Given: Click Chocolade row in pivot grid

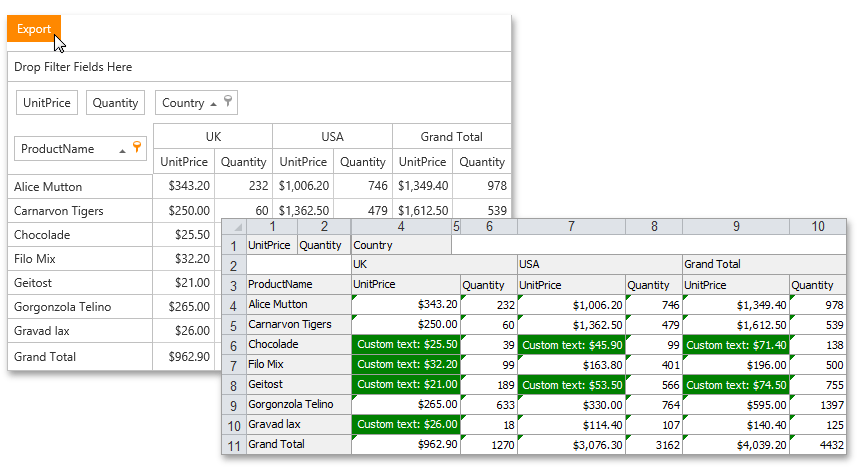Looking at the screenshot, I should [80, 235].
